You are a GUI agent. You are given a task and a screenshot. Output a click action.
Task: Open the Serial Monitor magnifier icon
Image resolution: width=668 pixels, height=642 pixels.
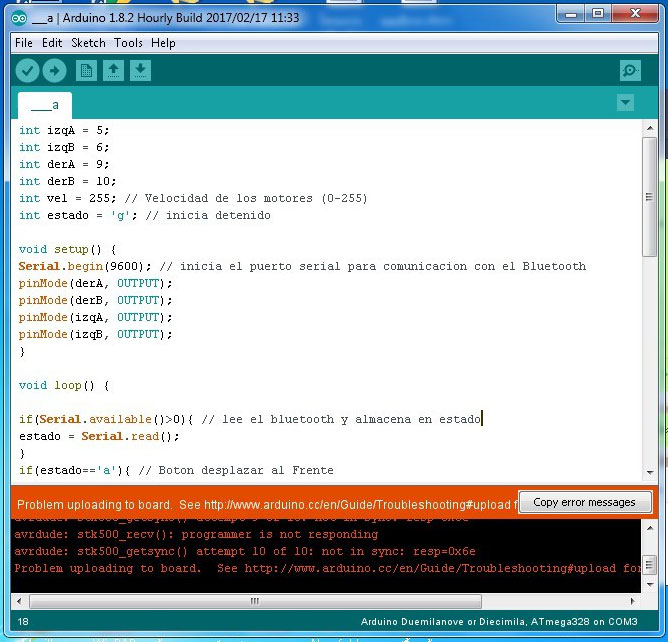click(x=630, y=71)
